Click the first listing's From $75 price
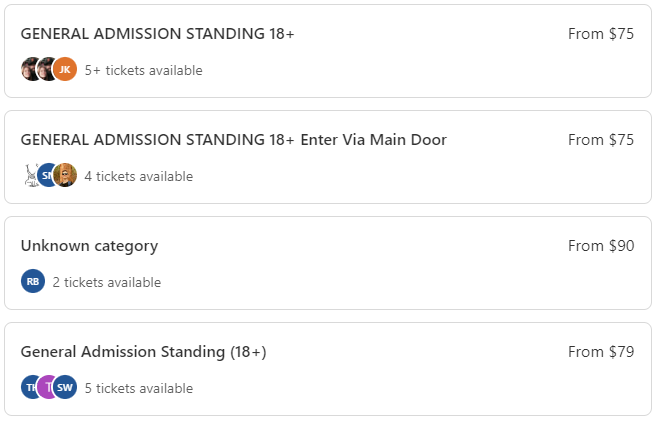 click(600, 34)
